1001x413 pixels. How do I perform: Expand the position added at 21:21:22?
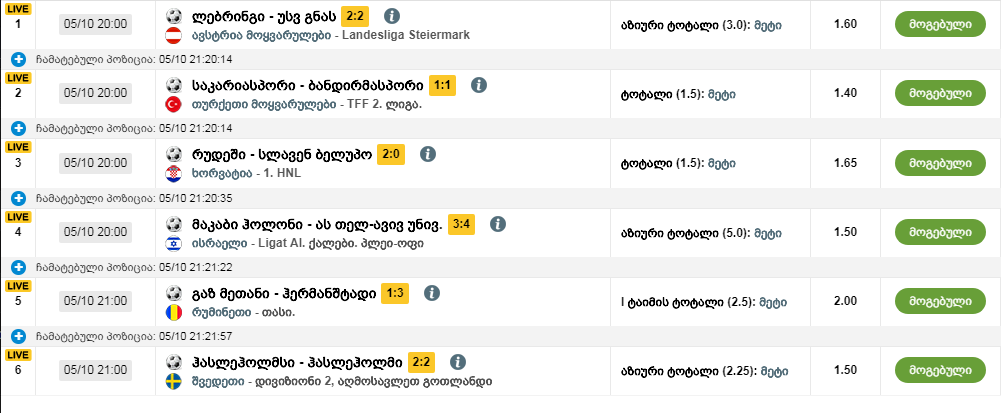(x=19, y=267)
